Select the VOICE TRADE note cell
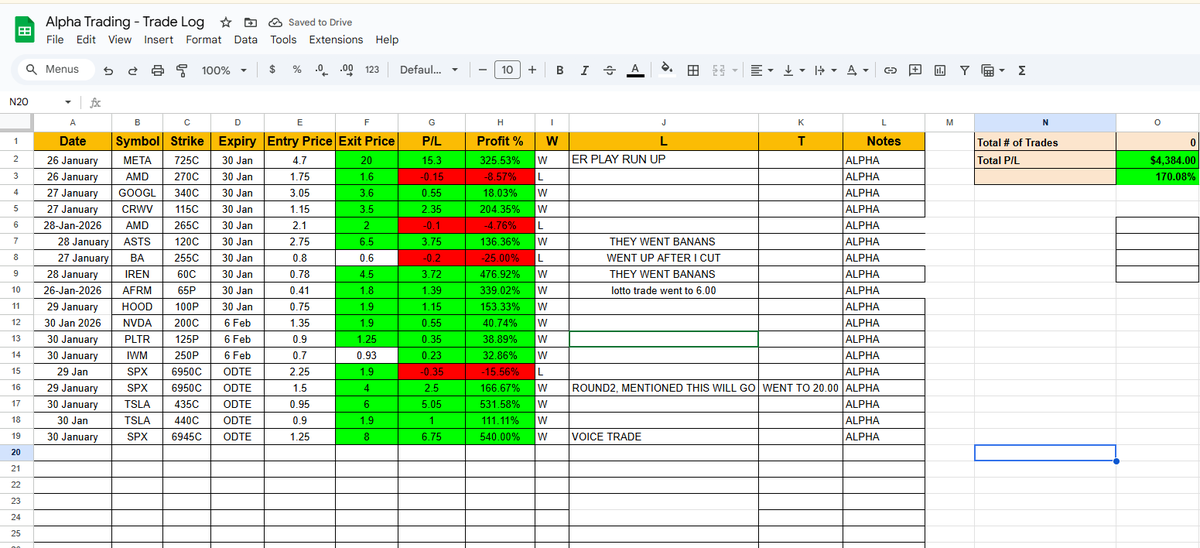This screenshot has width=1200, height=548. pos(664,437)
